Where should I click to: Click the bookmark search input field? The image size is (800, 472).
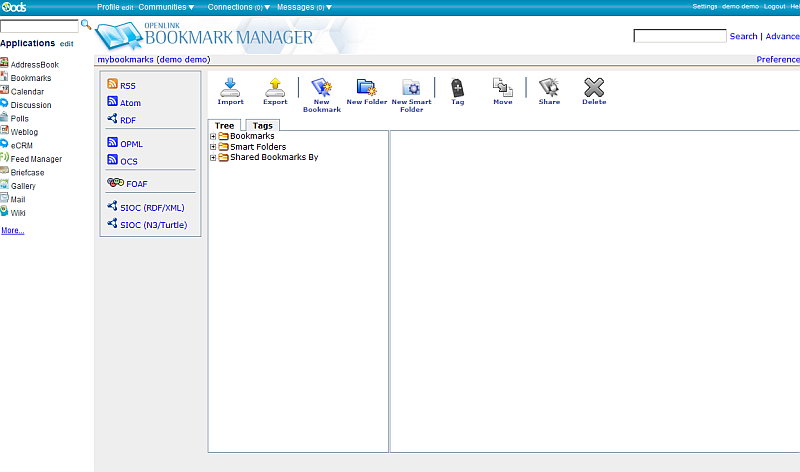pyautogui.click(x=679, y=36)
